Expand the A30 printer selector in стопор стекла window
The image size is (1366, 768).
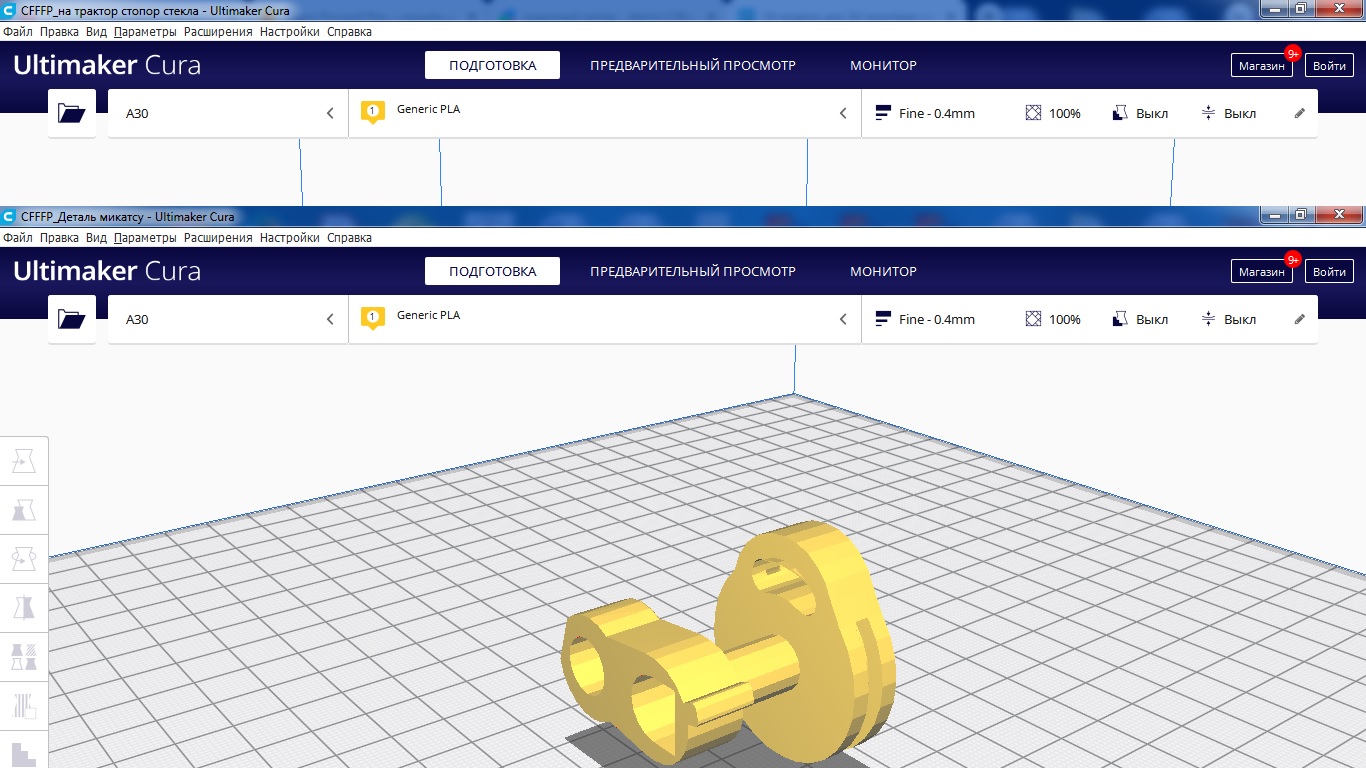pos(228,113)
